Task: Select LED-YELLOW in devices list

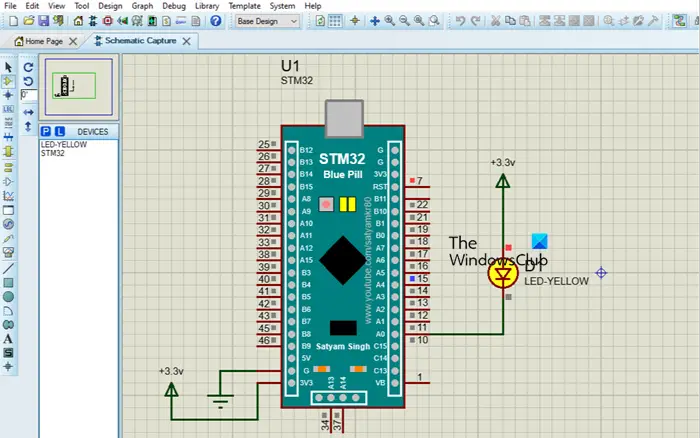Action: pos(64,145)
